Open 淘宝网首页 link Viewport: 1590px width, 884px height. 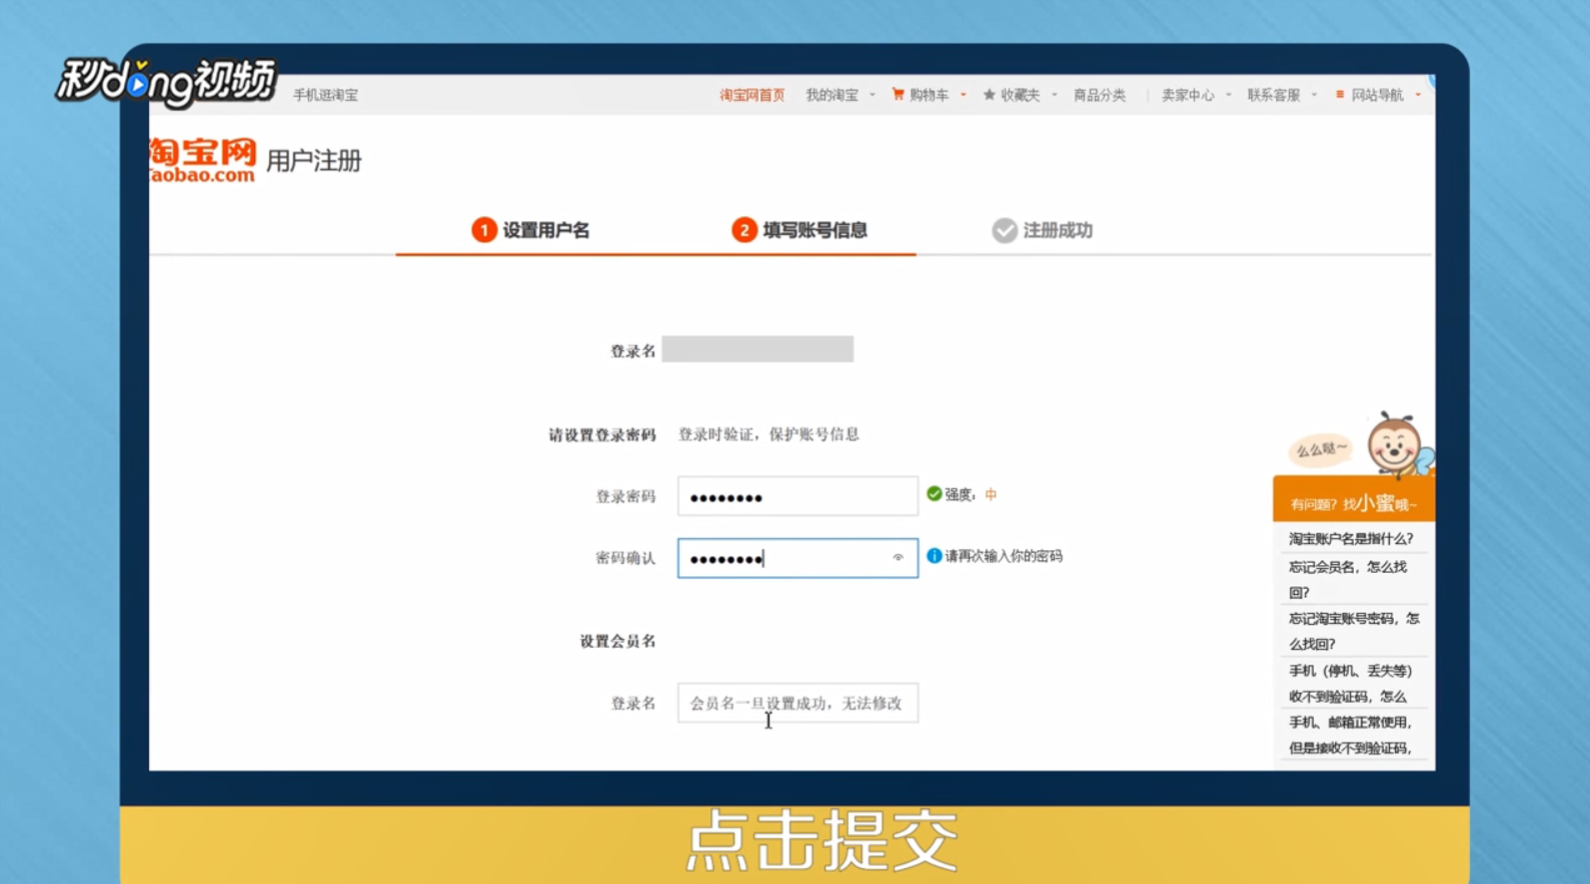click(x=752, y=95)
